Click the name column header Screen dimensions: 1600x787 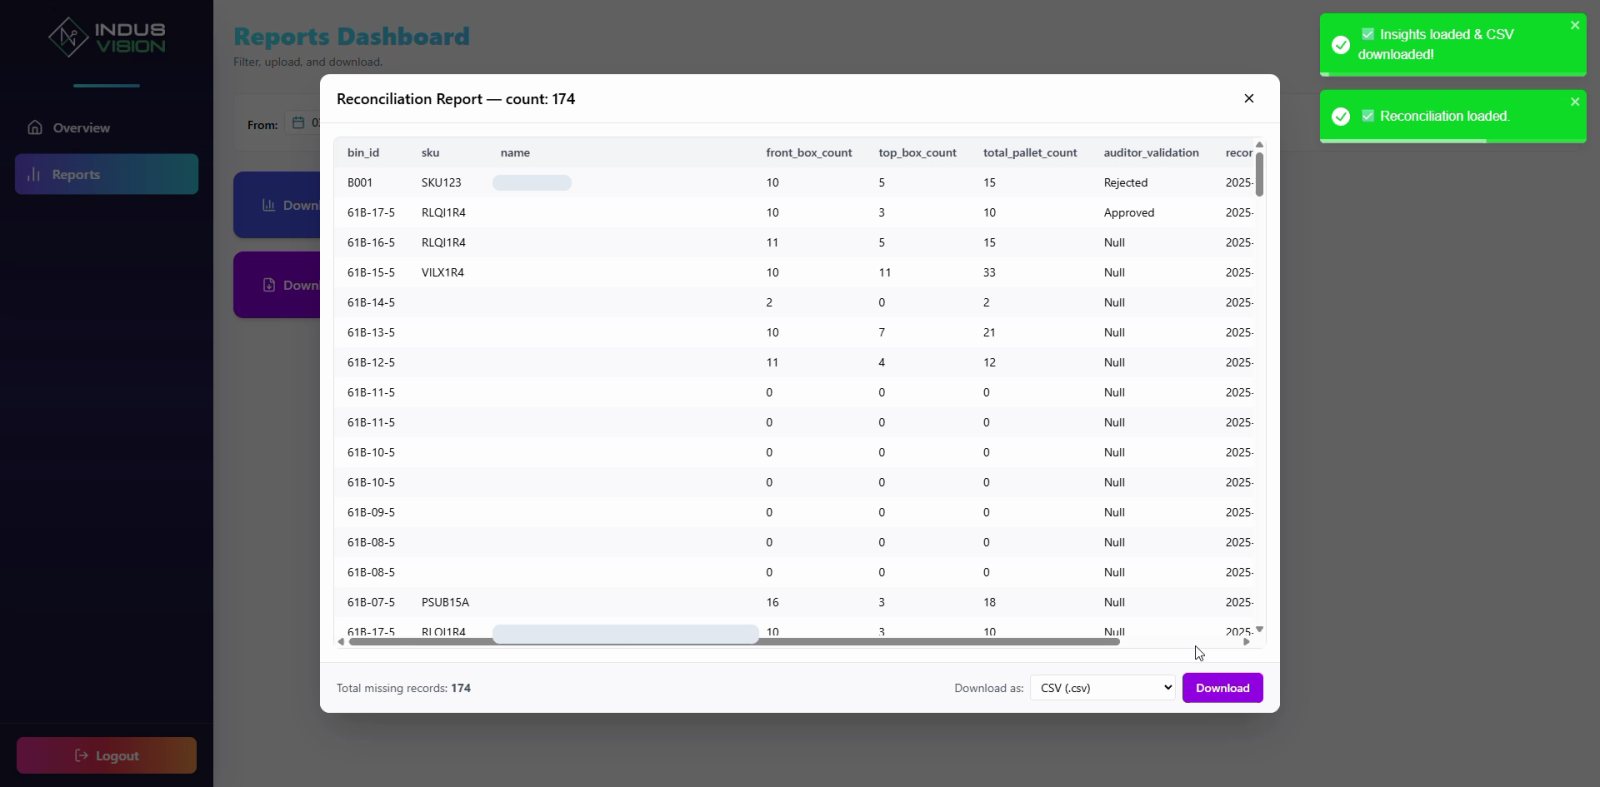(515, 153)
